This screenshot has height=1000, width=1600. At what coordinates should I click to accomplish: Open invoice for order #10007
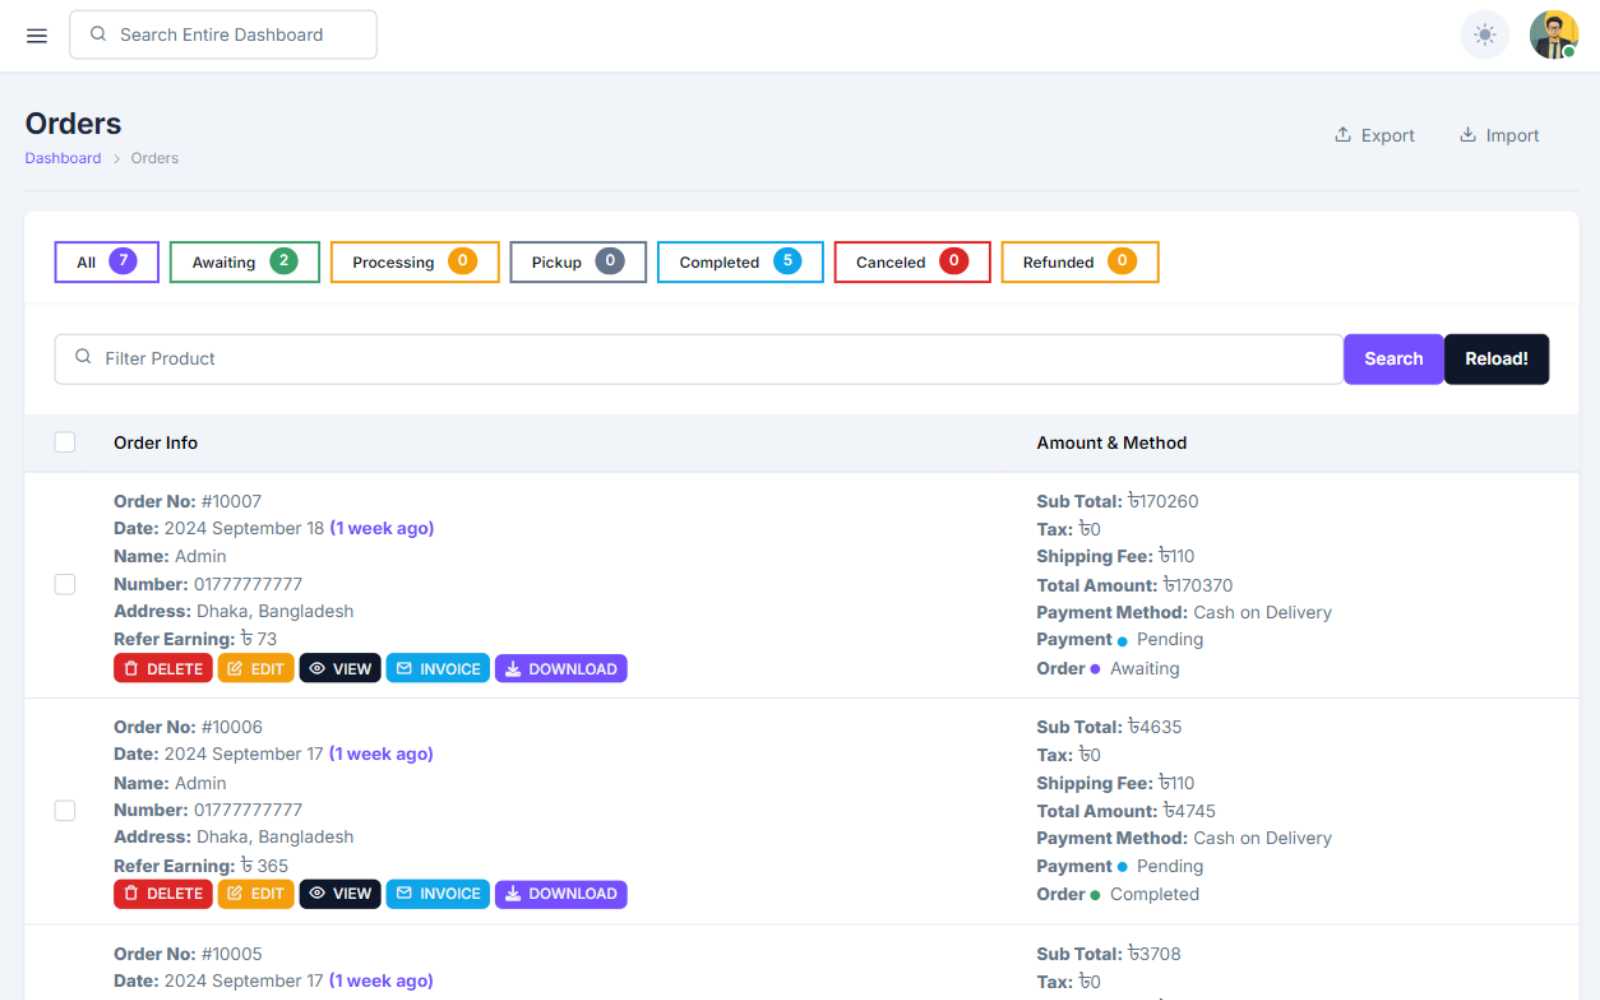point(438,669)
